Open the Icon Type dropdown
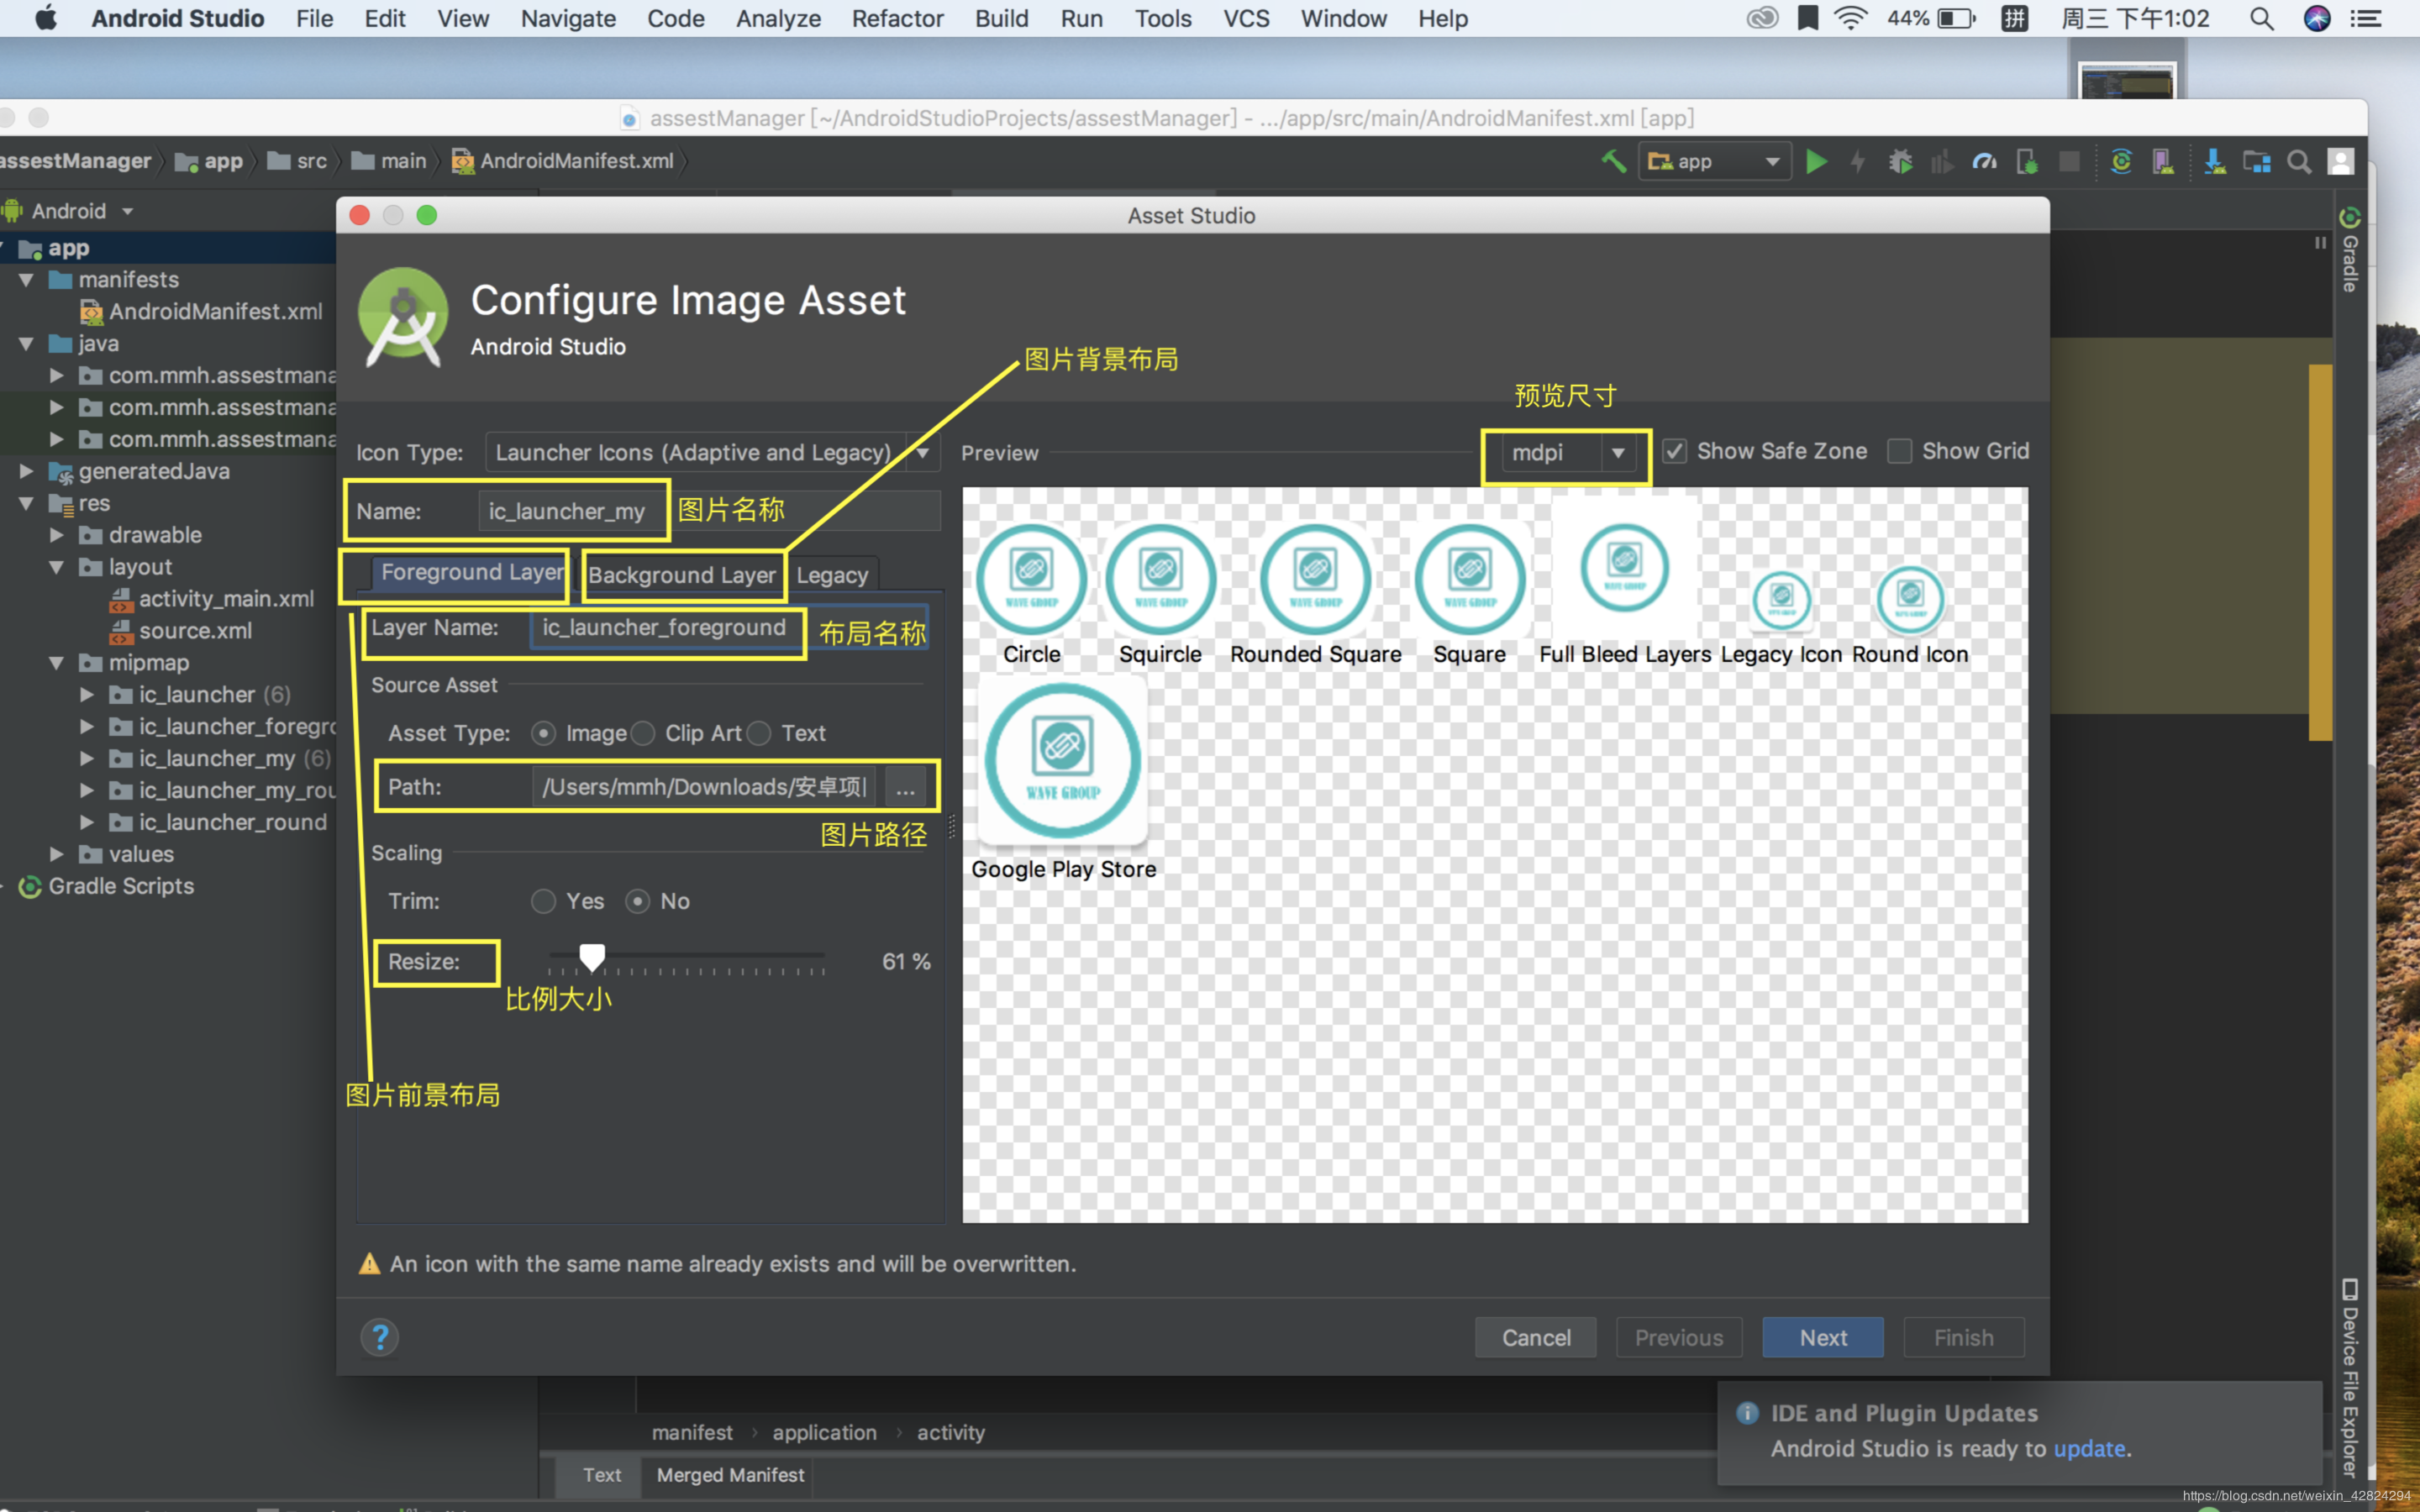 point(922,453)
